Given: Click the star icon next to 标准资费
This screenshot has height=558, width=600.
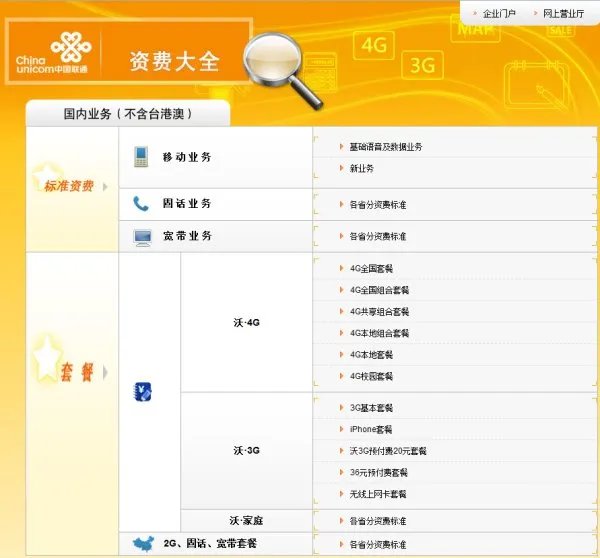Looking at the screenshot, I should (46, 176).
